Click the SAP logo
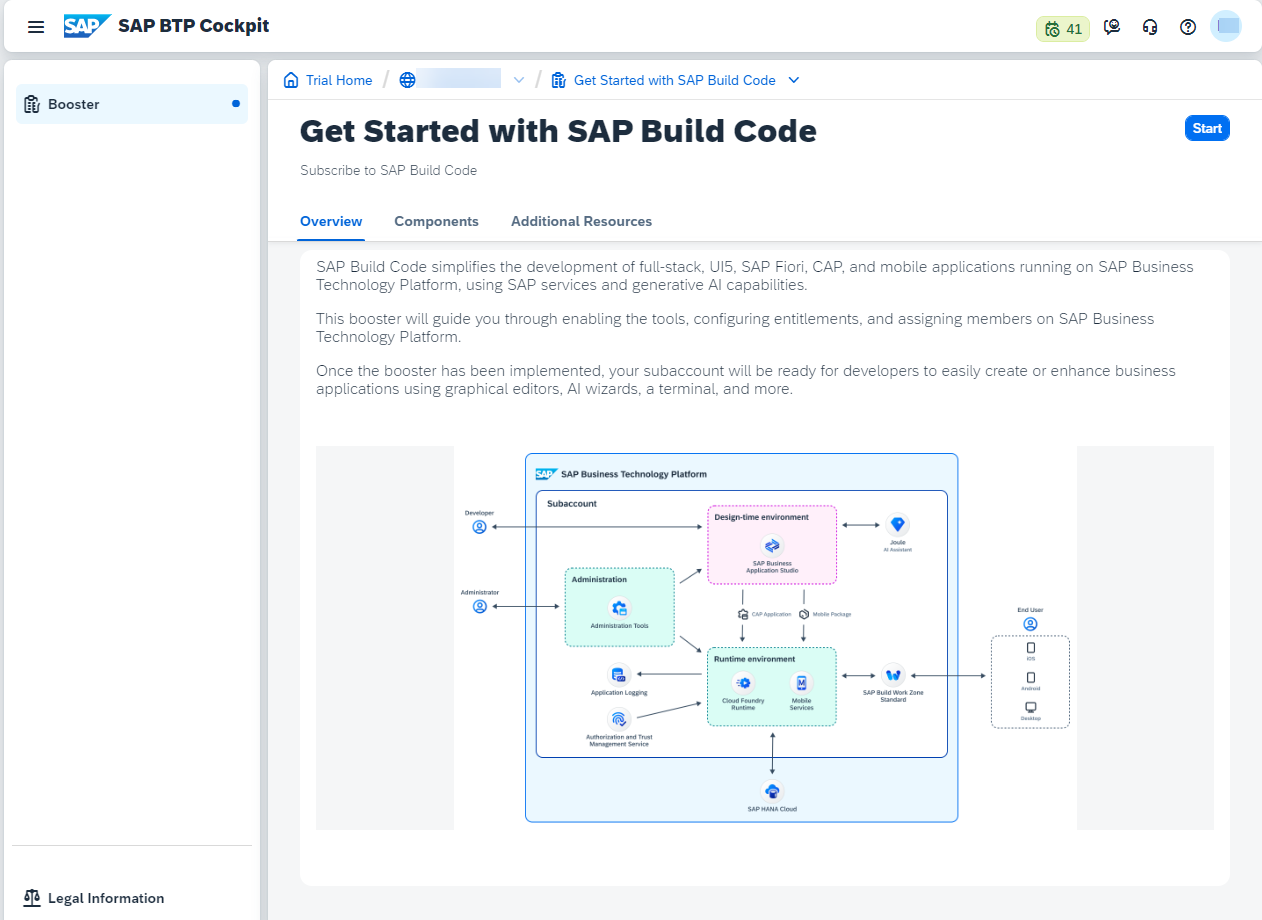Viewport: 1262px width, 920px height. click(x=87, y=26)
